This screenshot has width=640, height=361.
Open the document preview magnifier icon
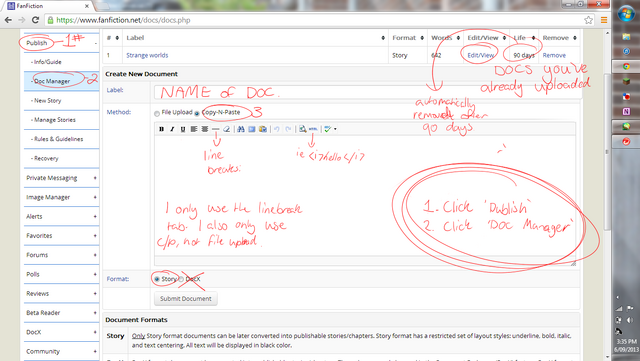302,129
